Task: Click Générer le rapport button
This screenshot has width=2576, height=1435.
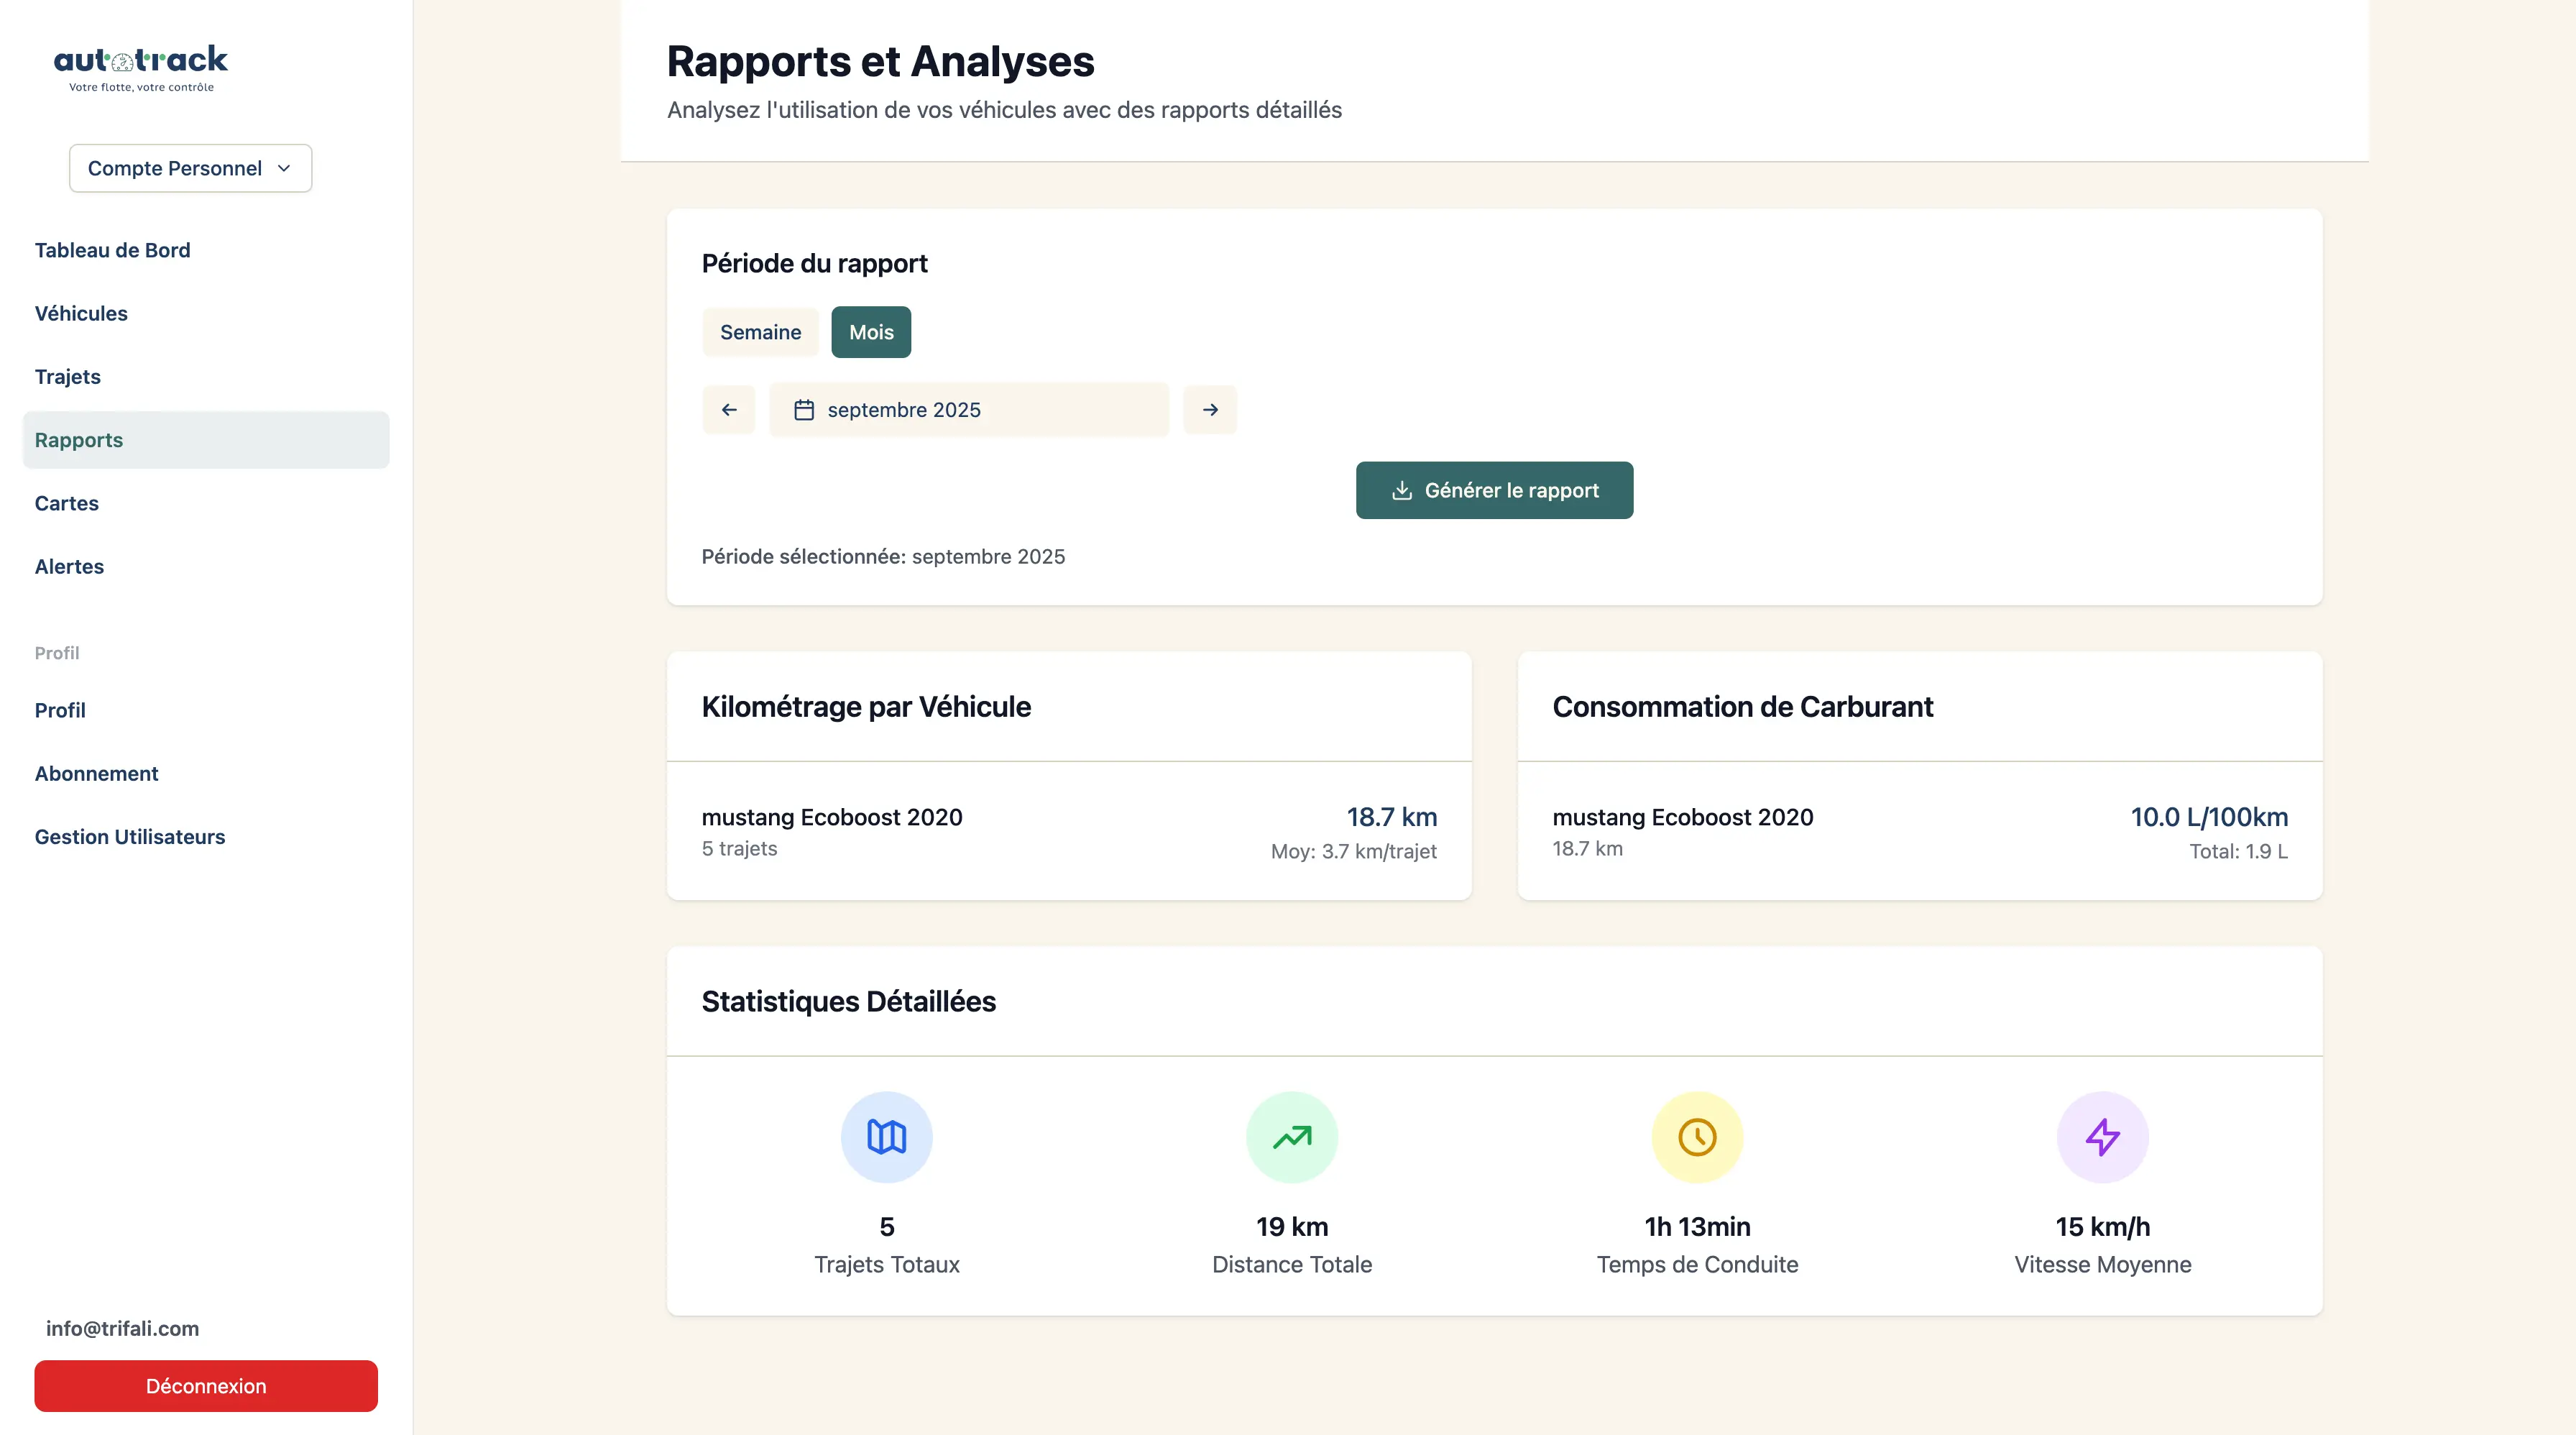Action: pos(1494,490)
